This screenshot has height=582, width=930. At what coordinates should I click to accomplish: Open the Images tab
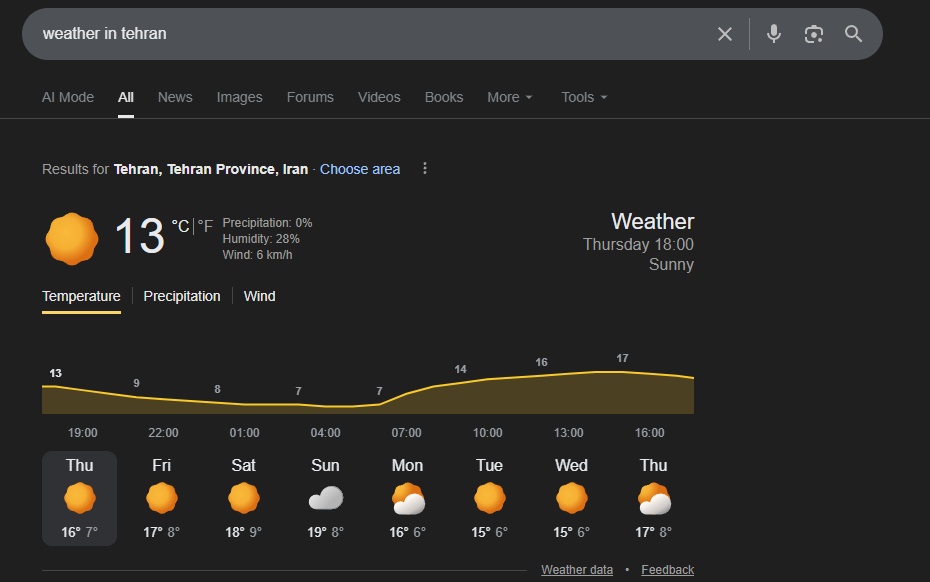tap(240, 97)
